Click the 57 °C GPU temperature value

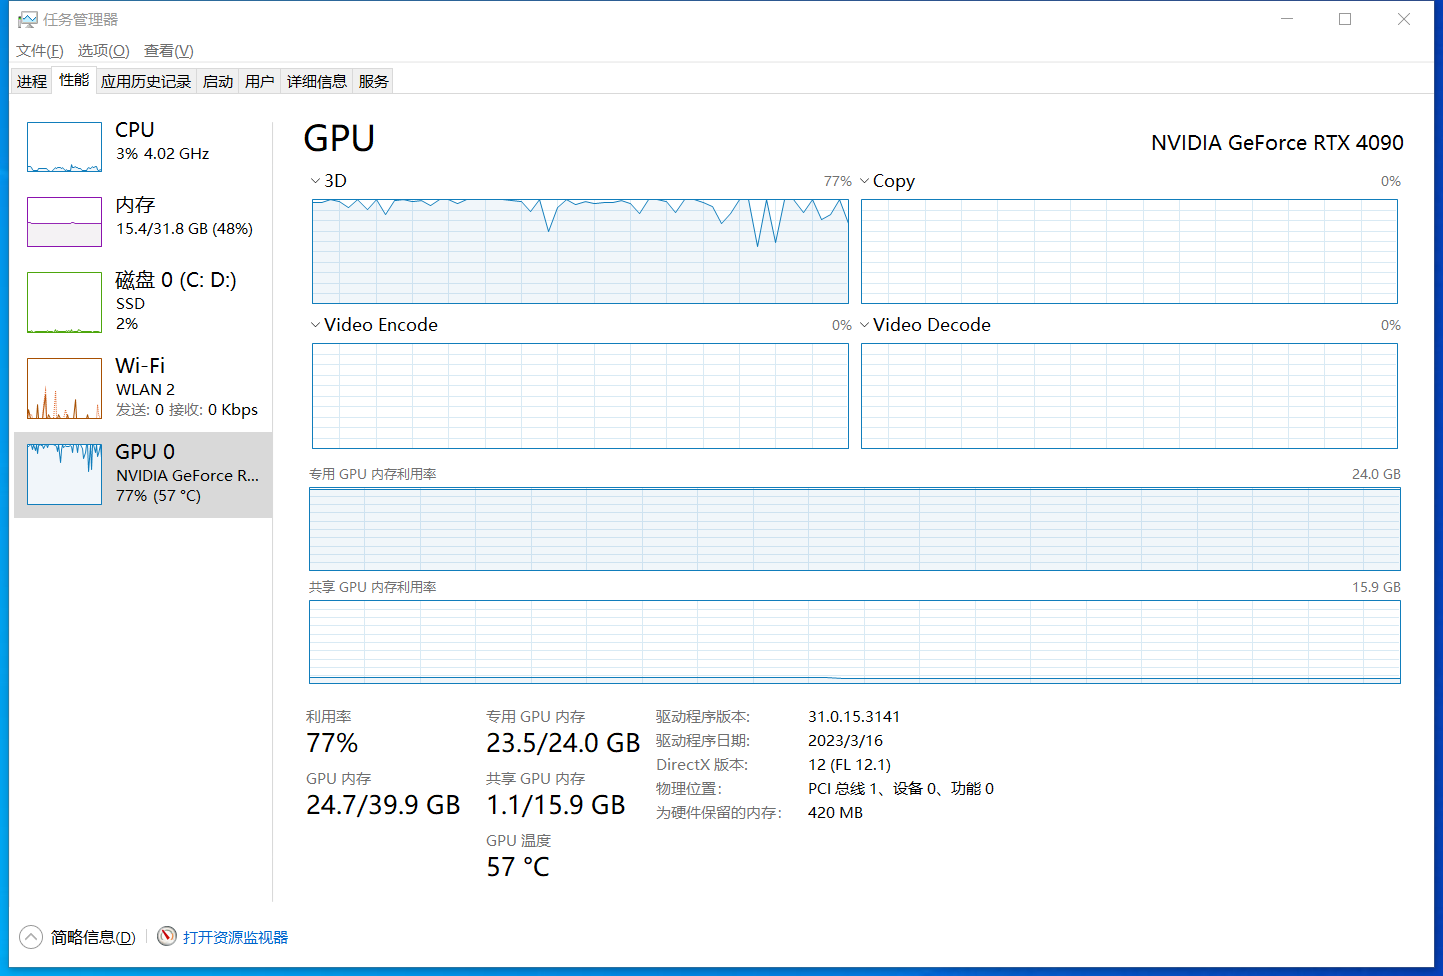(518, 867)
